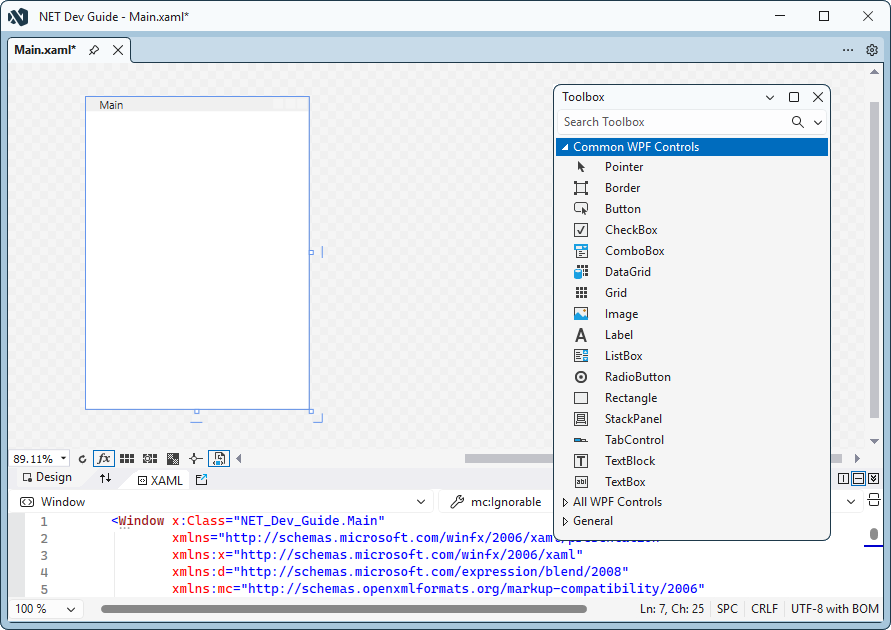Swap Design and XAML panes

pos(105,478)
